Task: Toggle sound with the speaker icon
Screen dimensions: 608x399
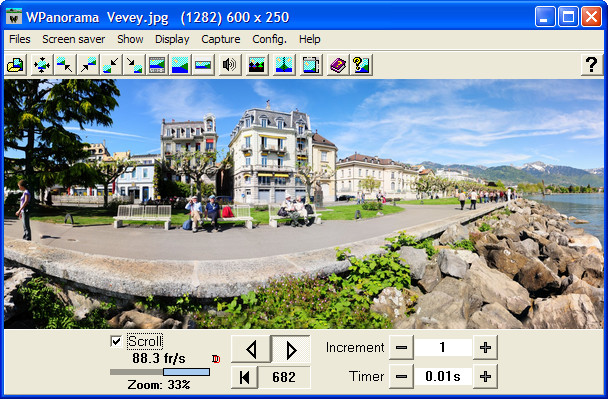Action: 230,65
